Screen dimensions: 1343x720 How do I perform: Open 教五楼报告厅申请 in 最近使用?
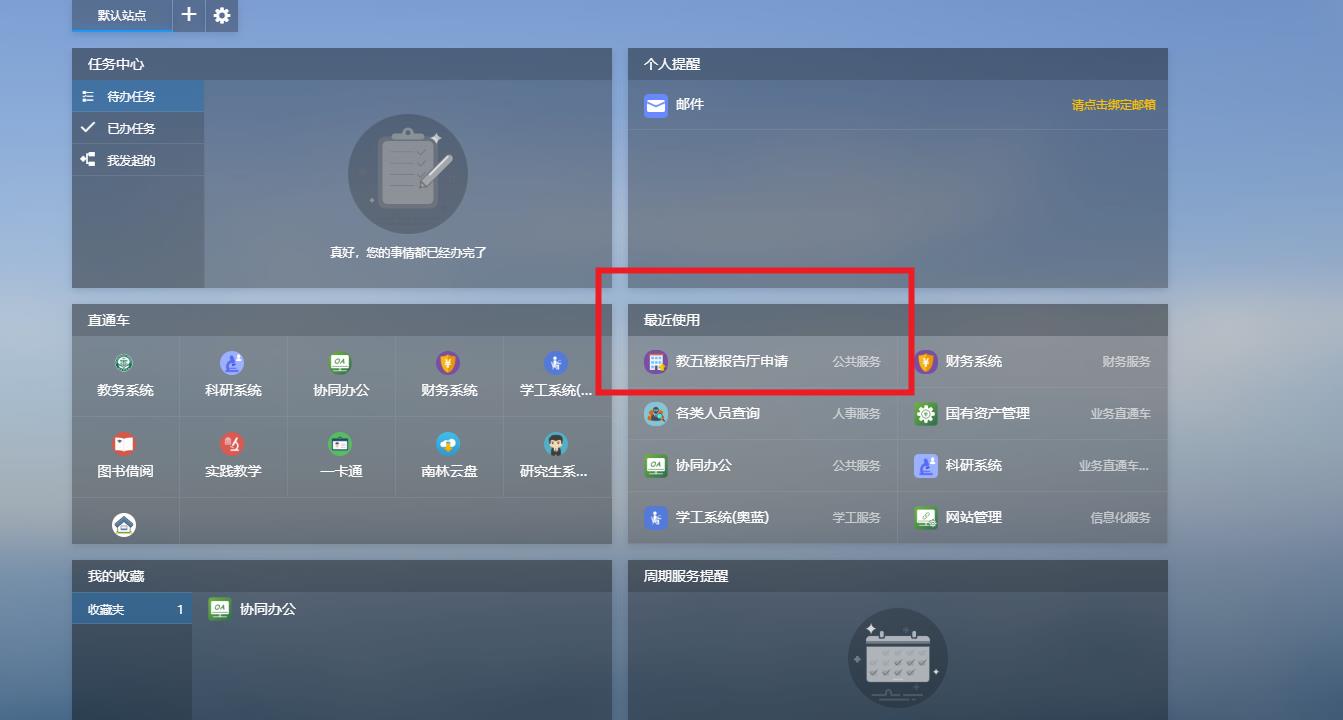[x=731, y=362]
